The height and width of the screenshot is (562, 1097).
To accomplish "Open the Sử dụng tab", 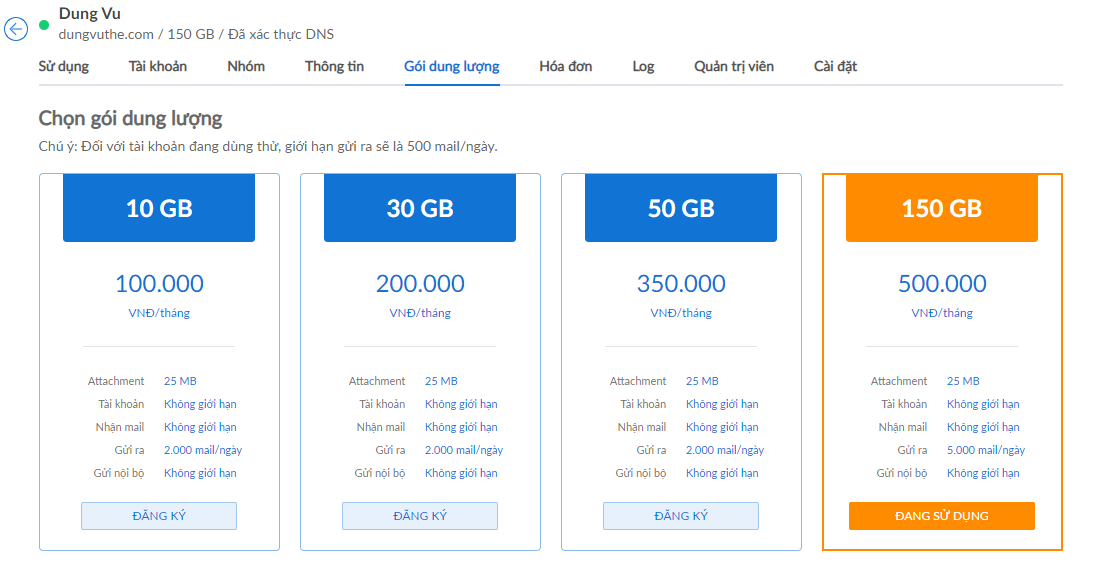I will click(x=64, y=66).
